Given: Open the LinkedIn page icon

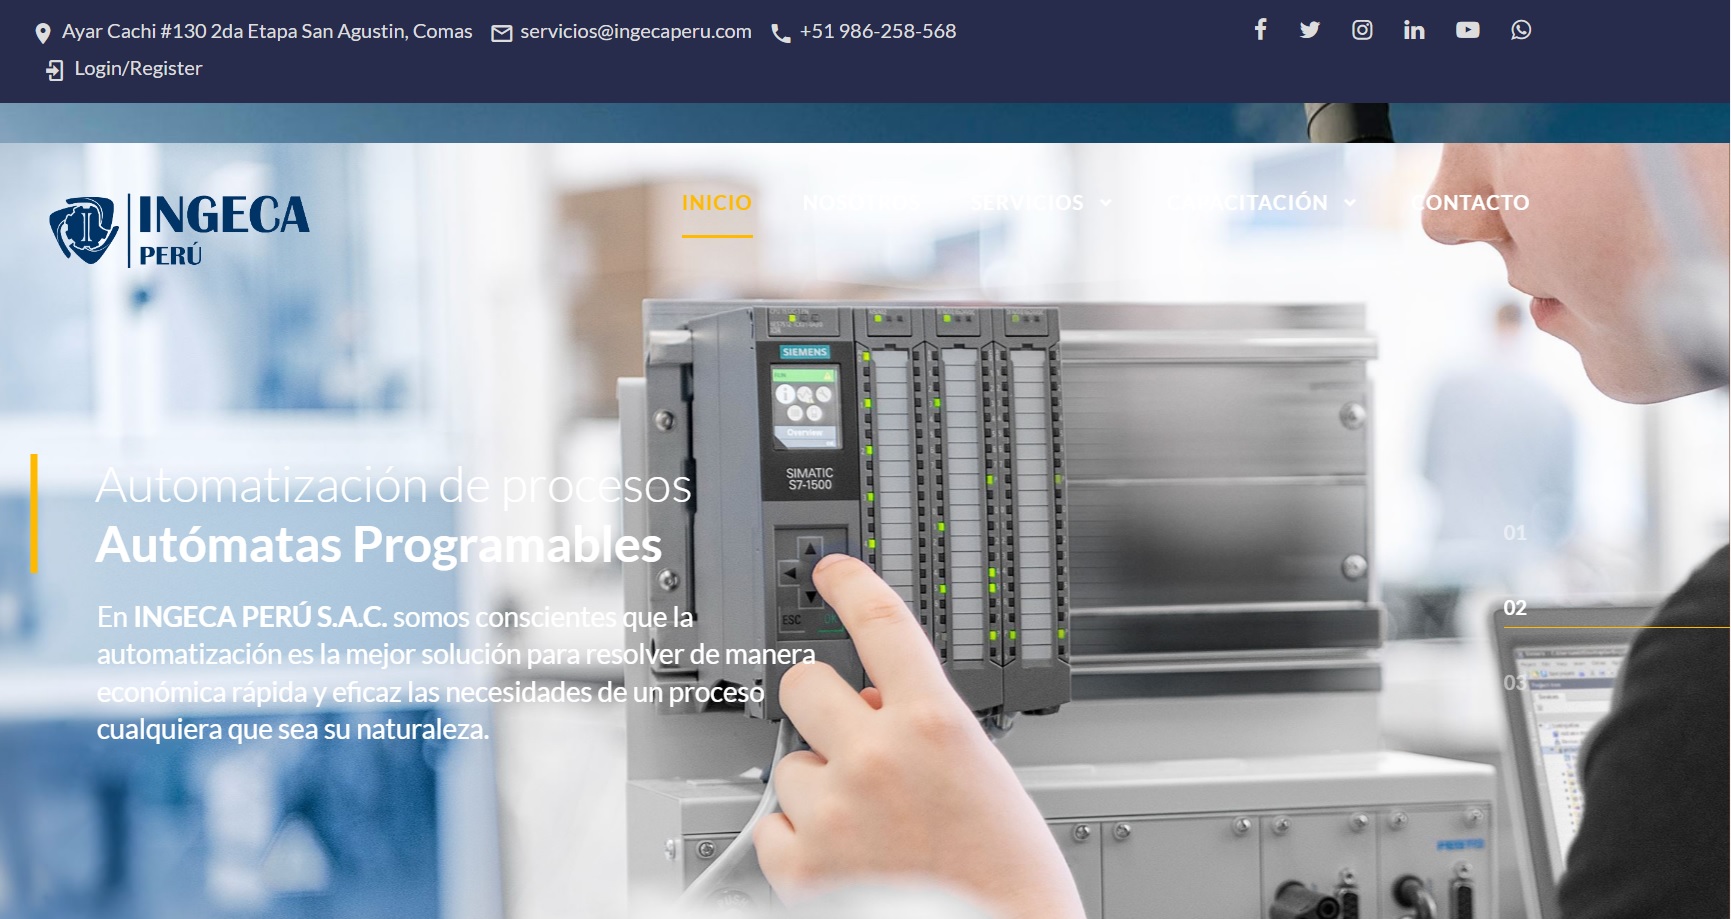Looking at the screenshot, I should 1414,30.
